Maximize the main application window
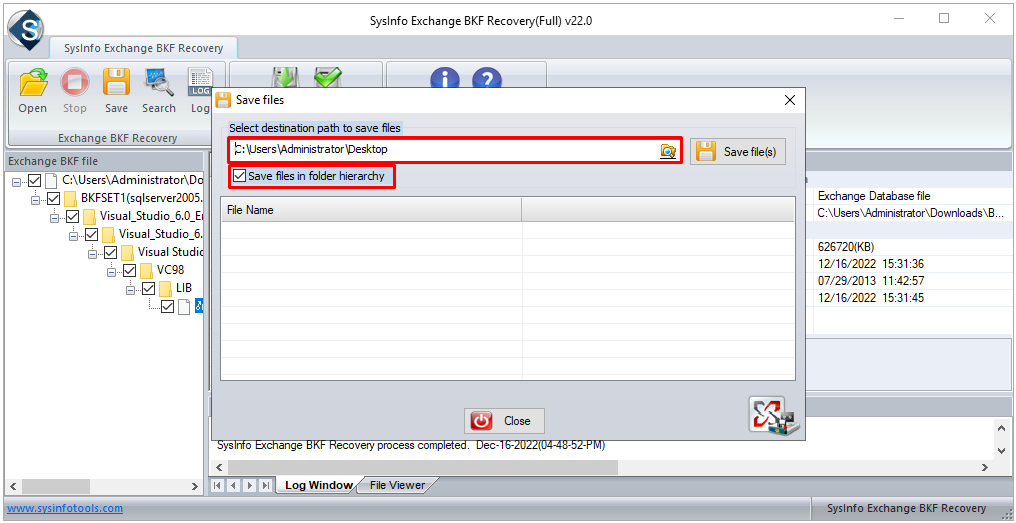This screenshot has height=523, width=1016. [943, 18]
